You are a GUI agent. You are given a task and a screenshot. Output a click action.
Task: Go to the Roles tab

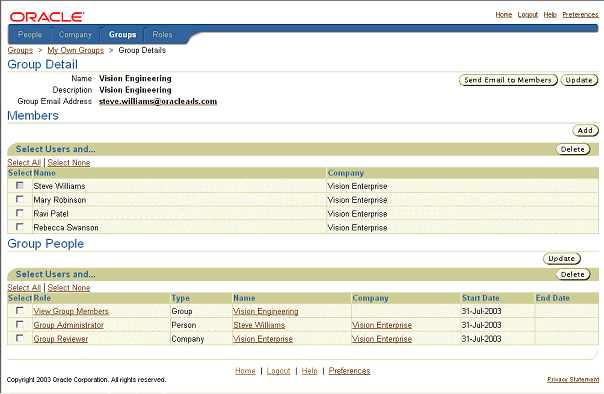[162, 35]
